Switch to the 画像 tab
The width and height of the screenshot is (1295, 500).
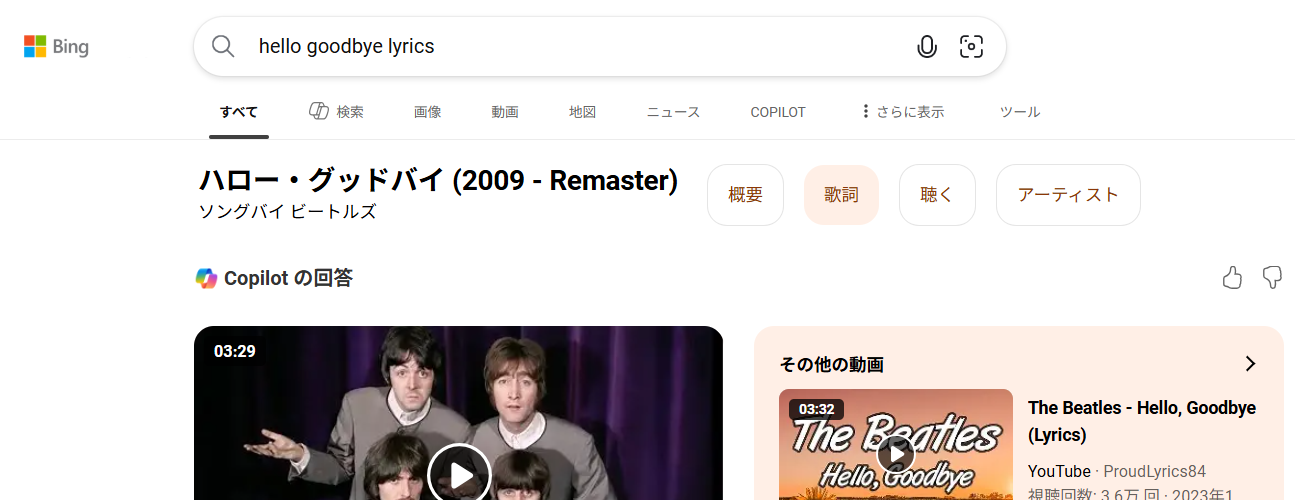pyautogui.click(x=427, y=112)
